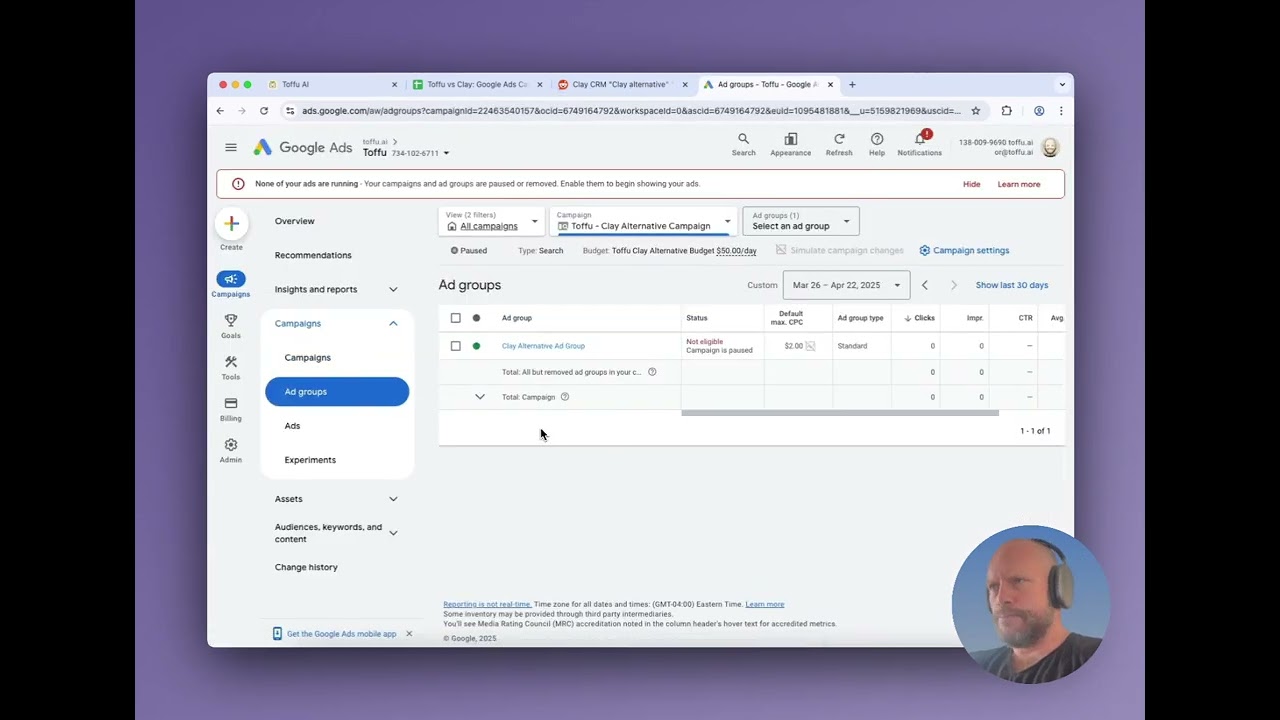
Task: Toggle Clay Alternative Ad Group green status dot
Action: tap(476, 346)
